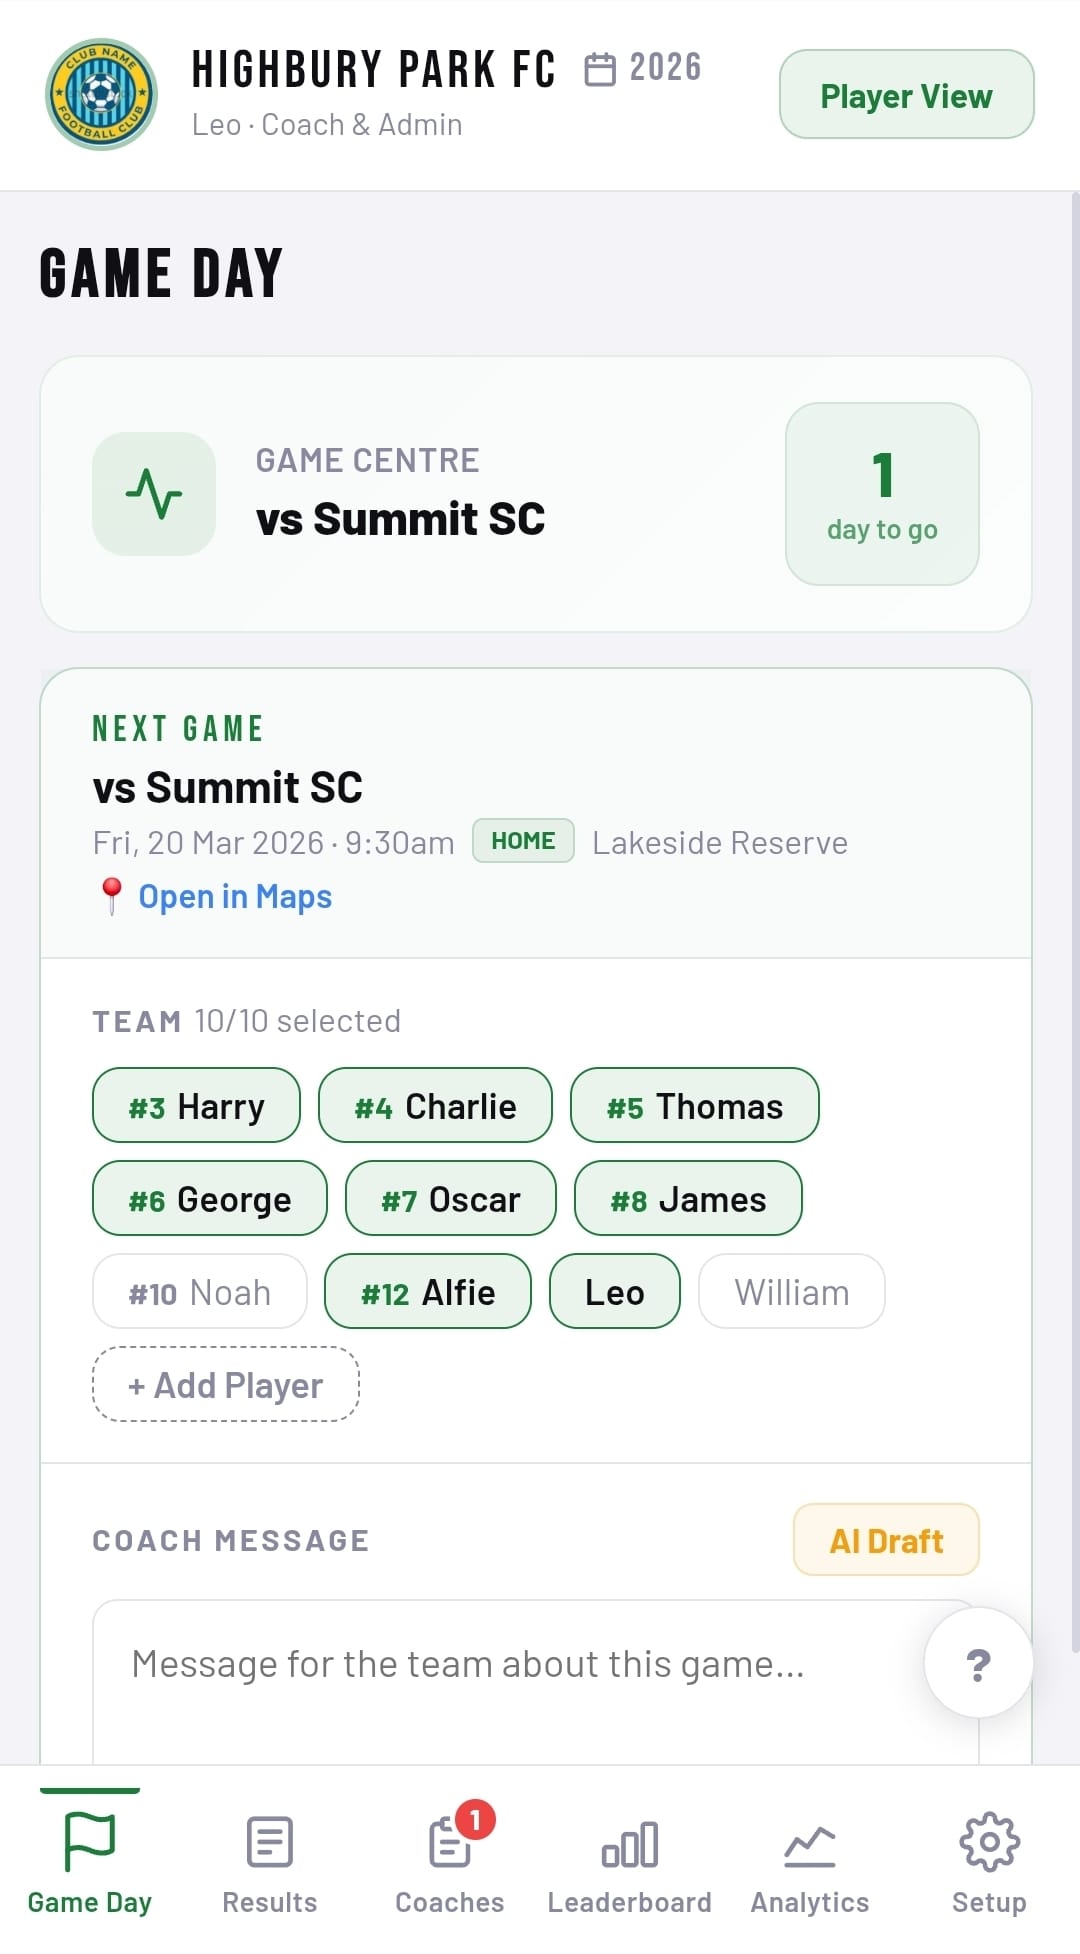Click the Add Player button
The width and height of the screenshot is (1080, 1954).
click(226, 1385)
